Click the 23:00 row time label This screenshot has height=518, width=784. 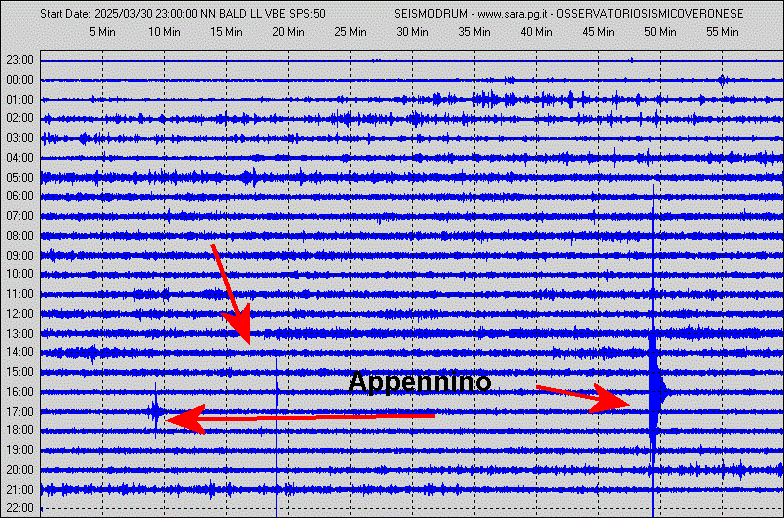coord(20,60)
